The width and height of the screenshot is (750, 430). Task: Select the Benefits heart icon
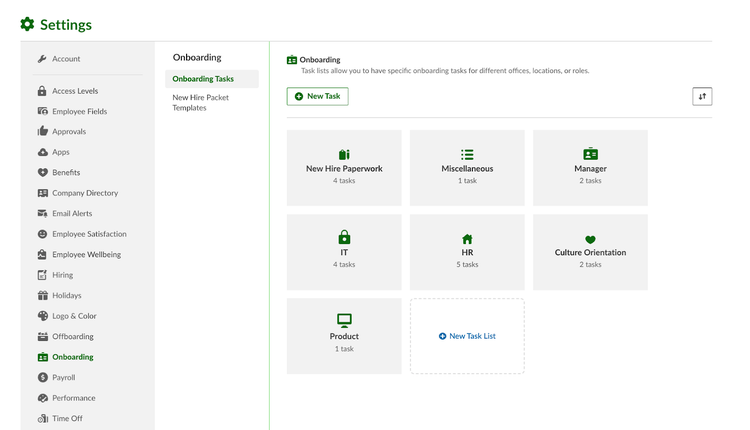43,172
